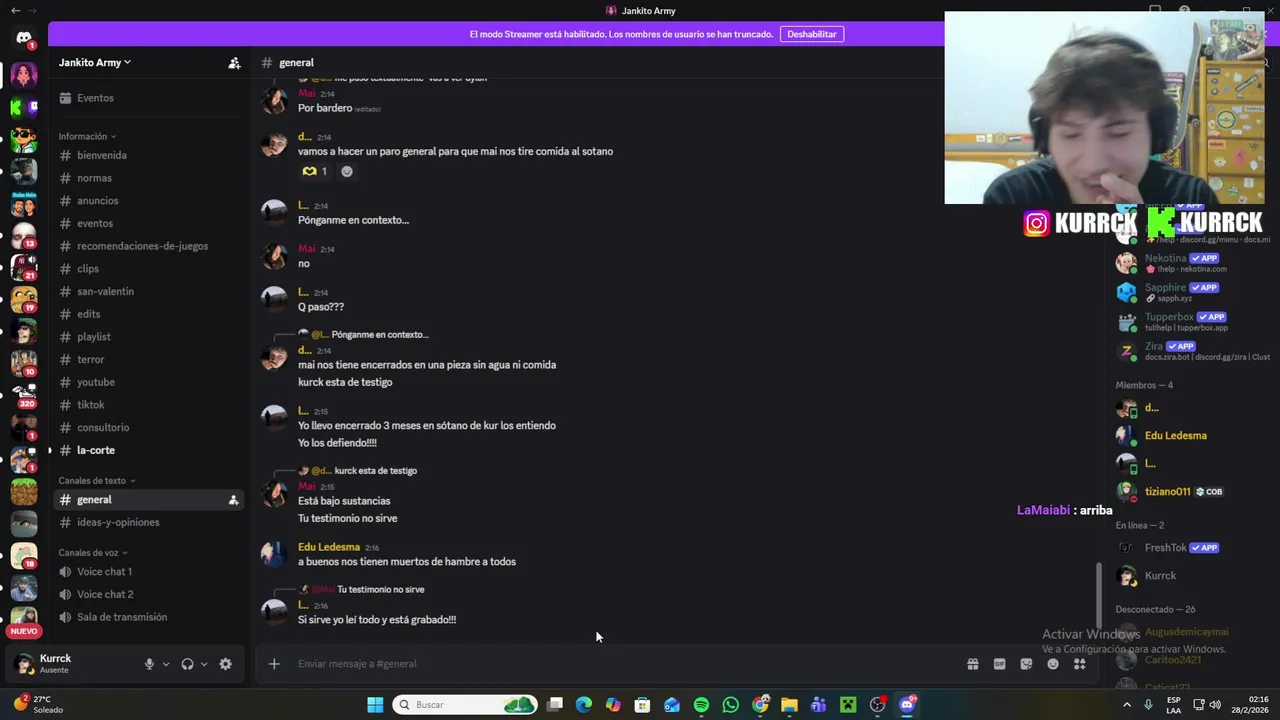Open Windows Start button
Viewport: 1280px width, 720px height.
(x=375, y=705)
